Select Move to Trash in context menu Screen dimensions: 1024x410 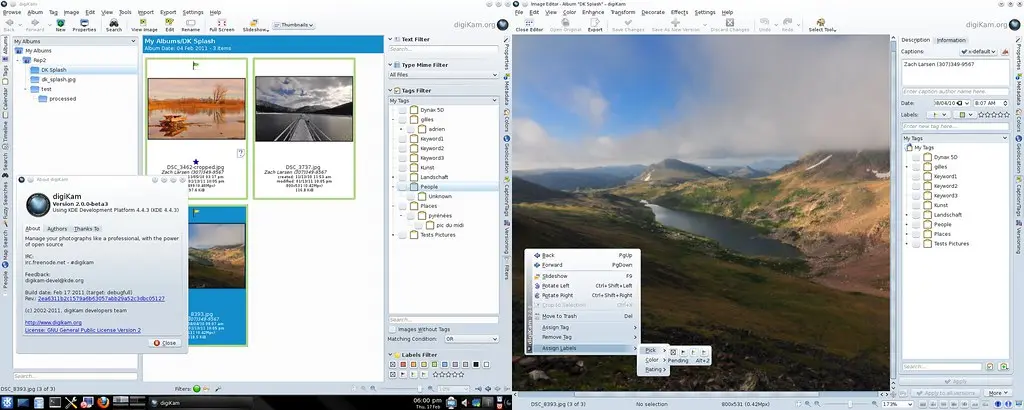(x=562, y=315)
